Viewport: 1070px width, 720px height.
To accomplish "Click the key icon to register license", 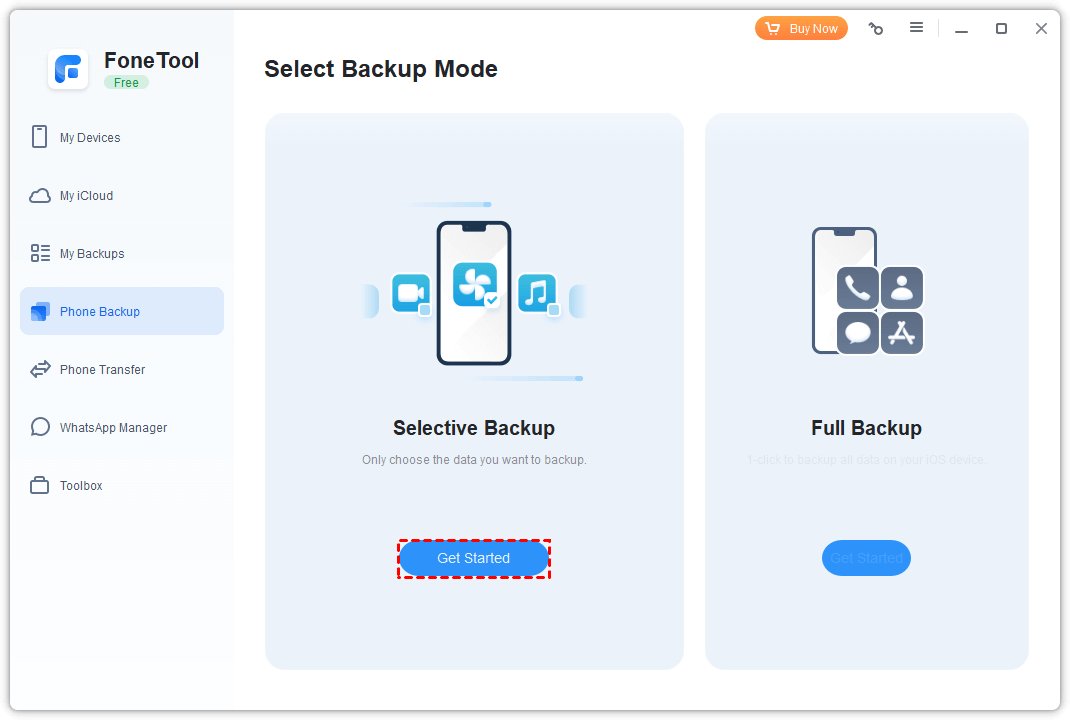I will (876, 29).
